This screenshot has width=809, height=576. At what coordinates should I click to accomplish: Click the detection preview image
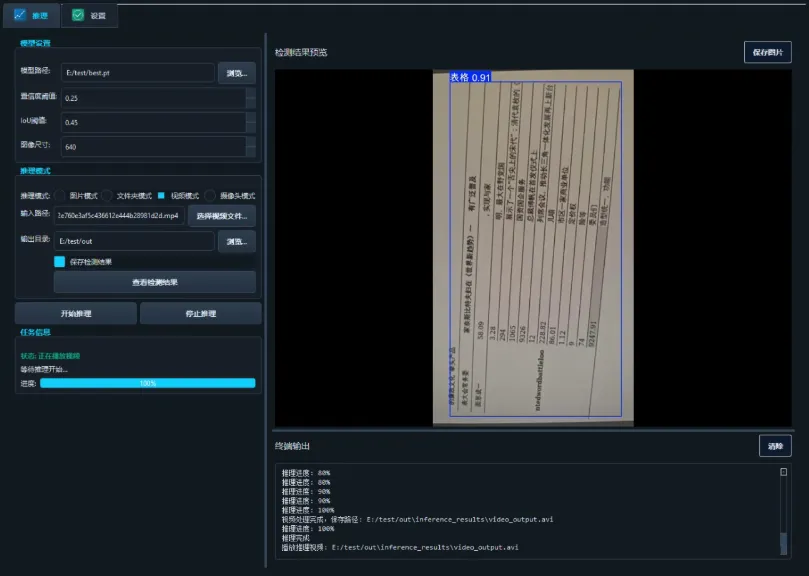[533, 248]
